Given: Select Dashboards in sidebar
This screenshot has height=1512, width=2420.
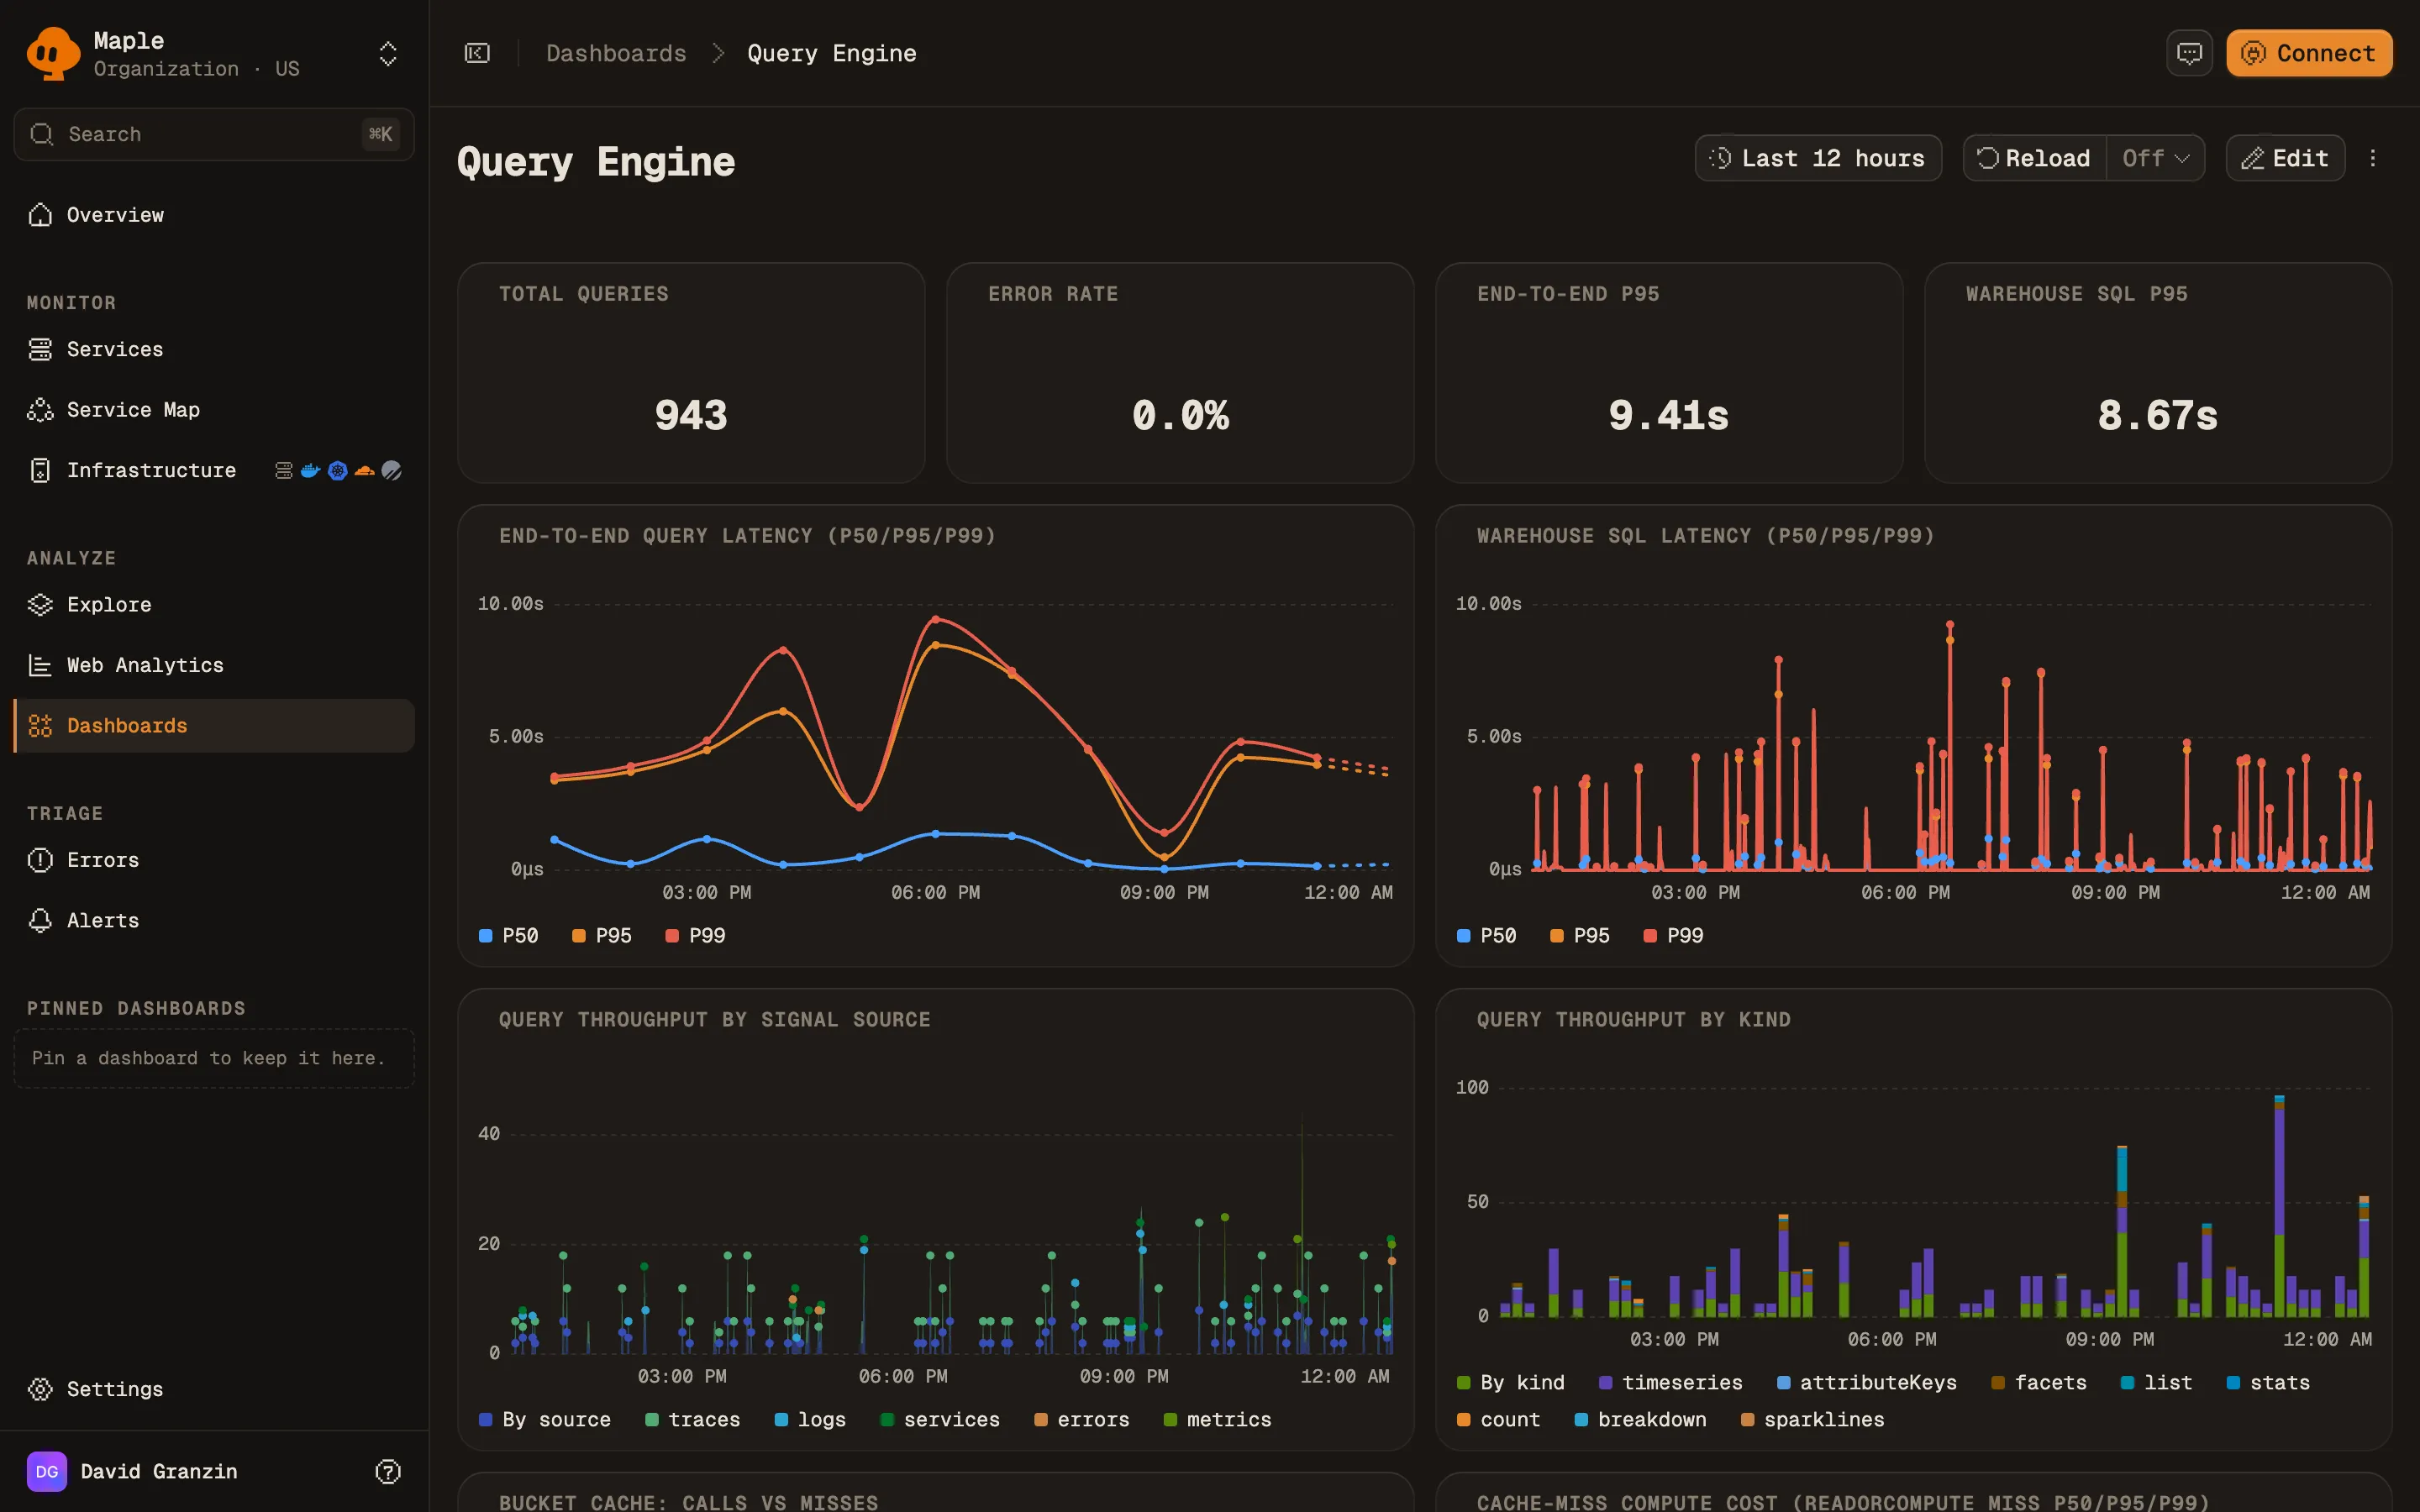Looking at the screenshot, I should click(x=214, y=726).
